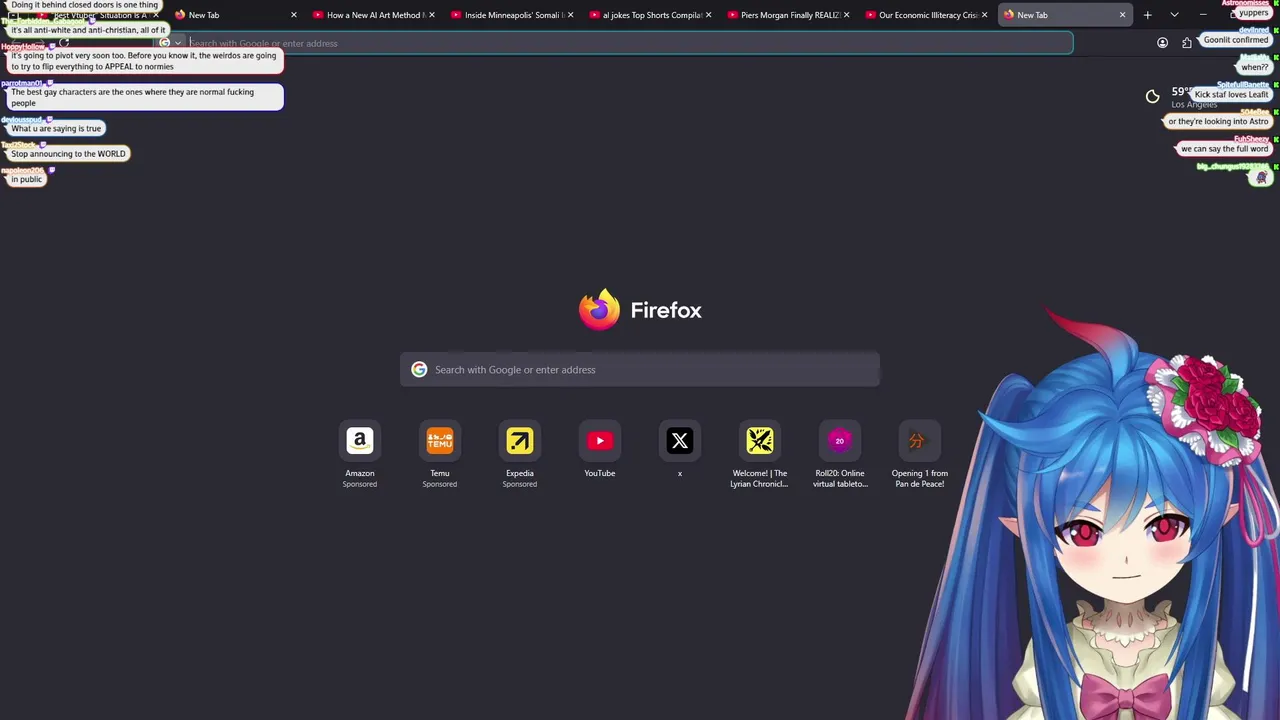
Task: Click 'Opening 1 from Pan de Peace!' label
Action: pyautogui.click(x=920, y=479)
